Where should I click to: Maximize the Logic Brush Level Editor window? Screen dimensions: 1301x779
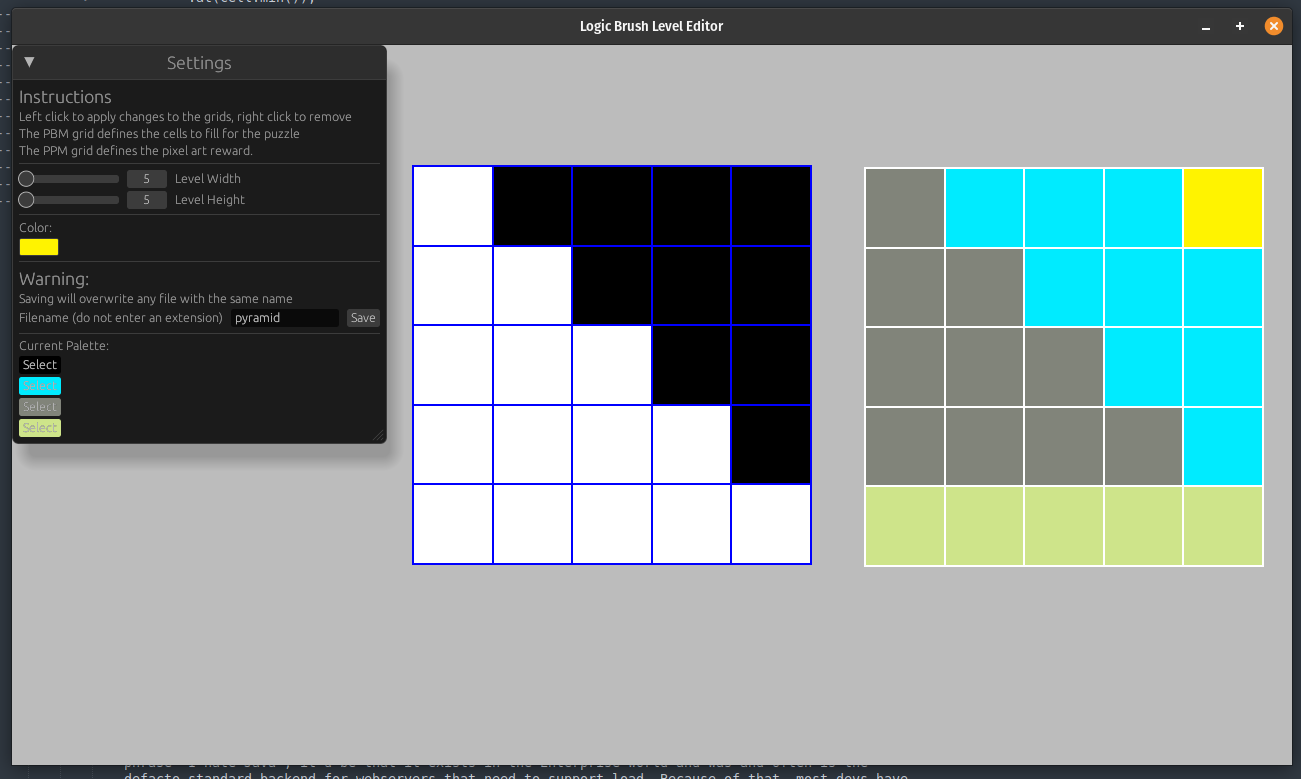[1240, 26]
